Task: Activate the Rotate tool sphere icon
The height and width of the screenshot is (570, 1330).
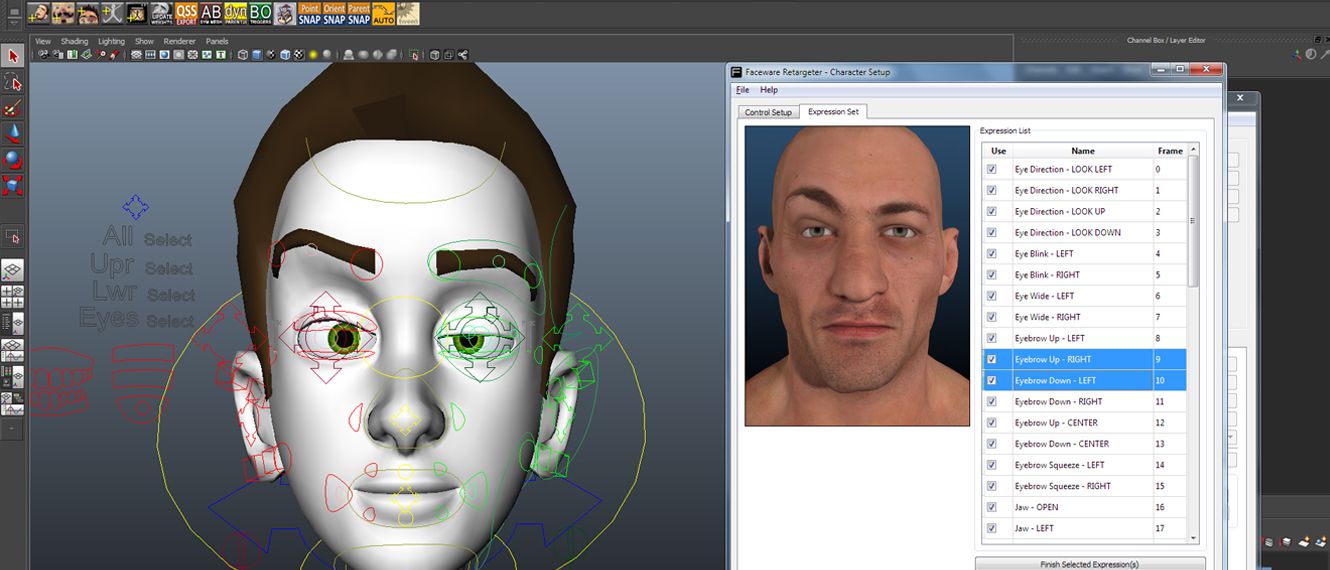Action: [13, 159]
